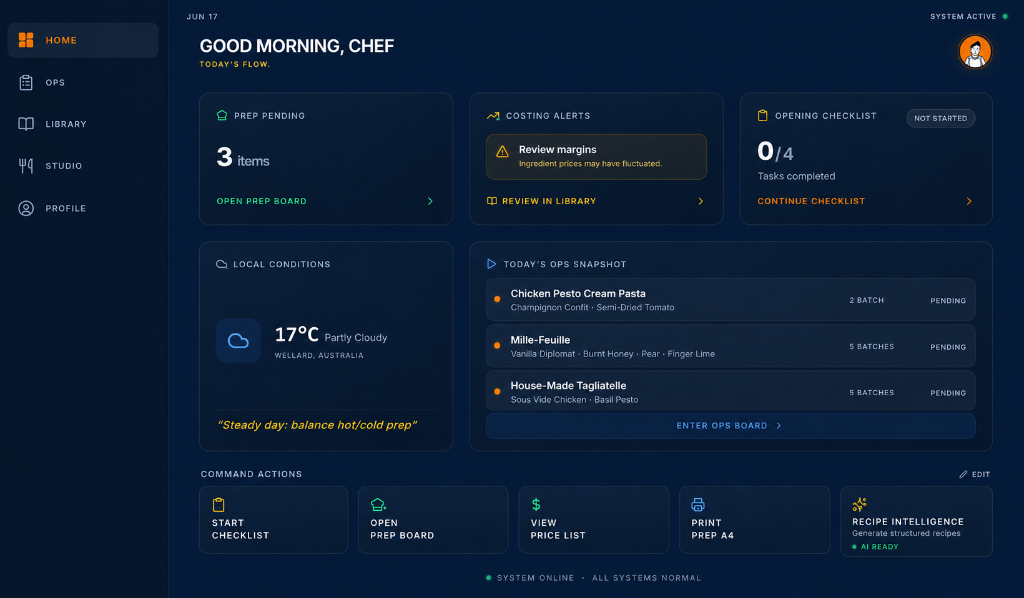This screenshot has width=1024, height=598.
Task: Click the orange status dot for Mille-Feuille
Action: tap(497, 345)
